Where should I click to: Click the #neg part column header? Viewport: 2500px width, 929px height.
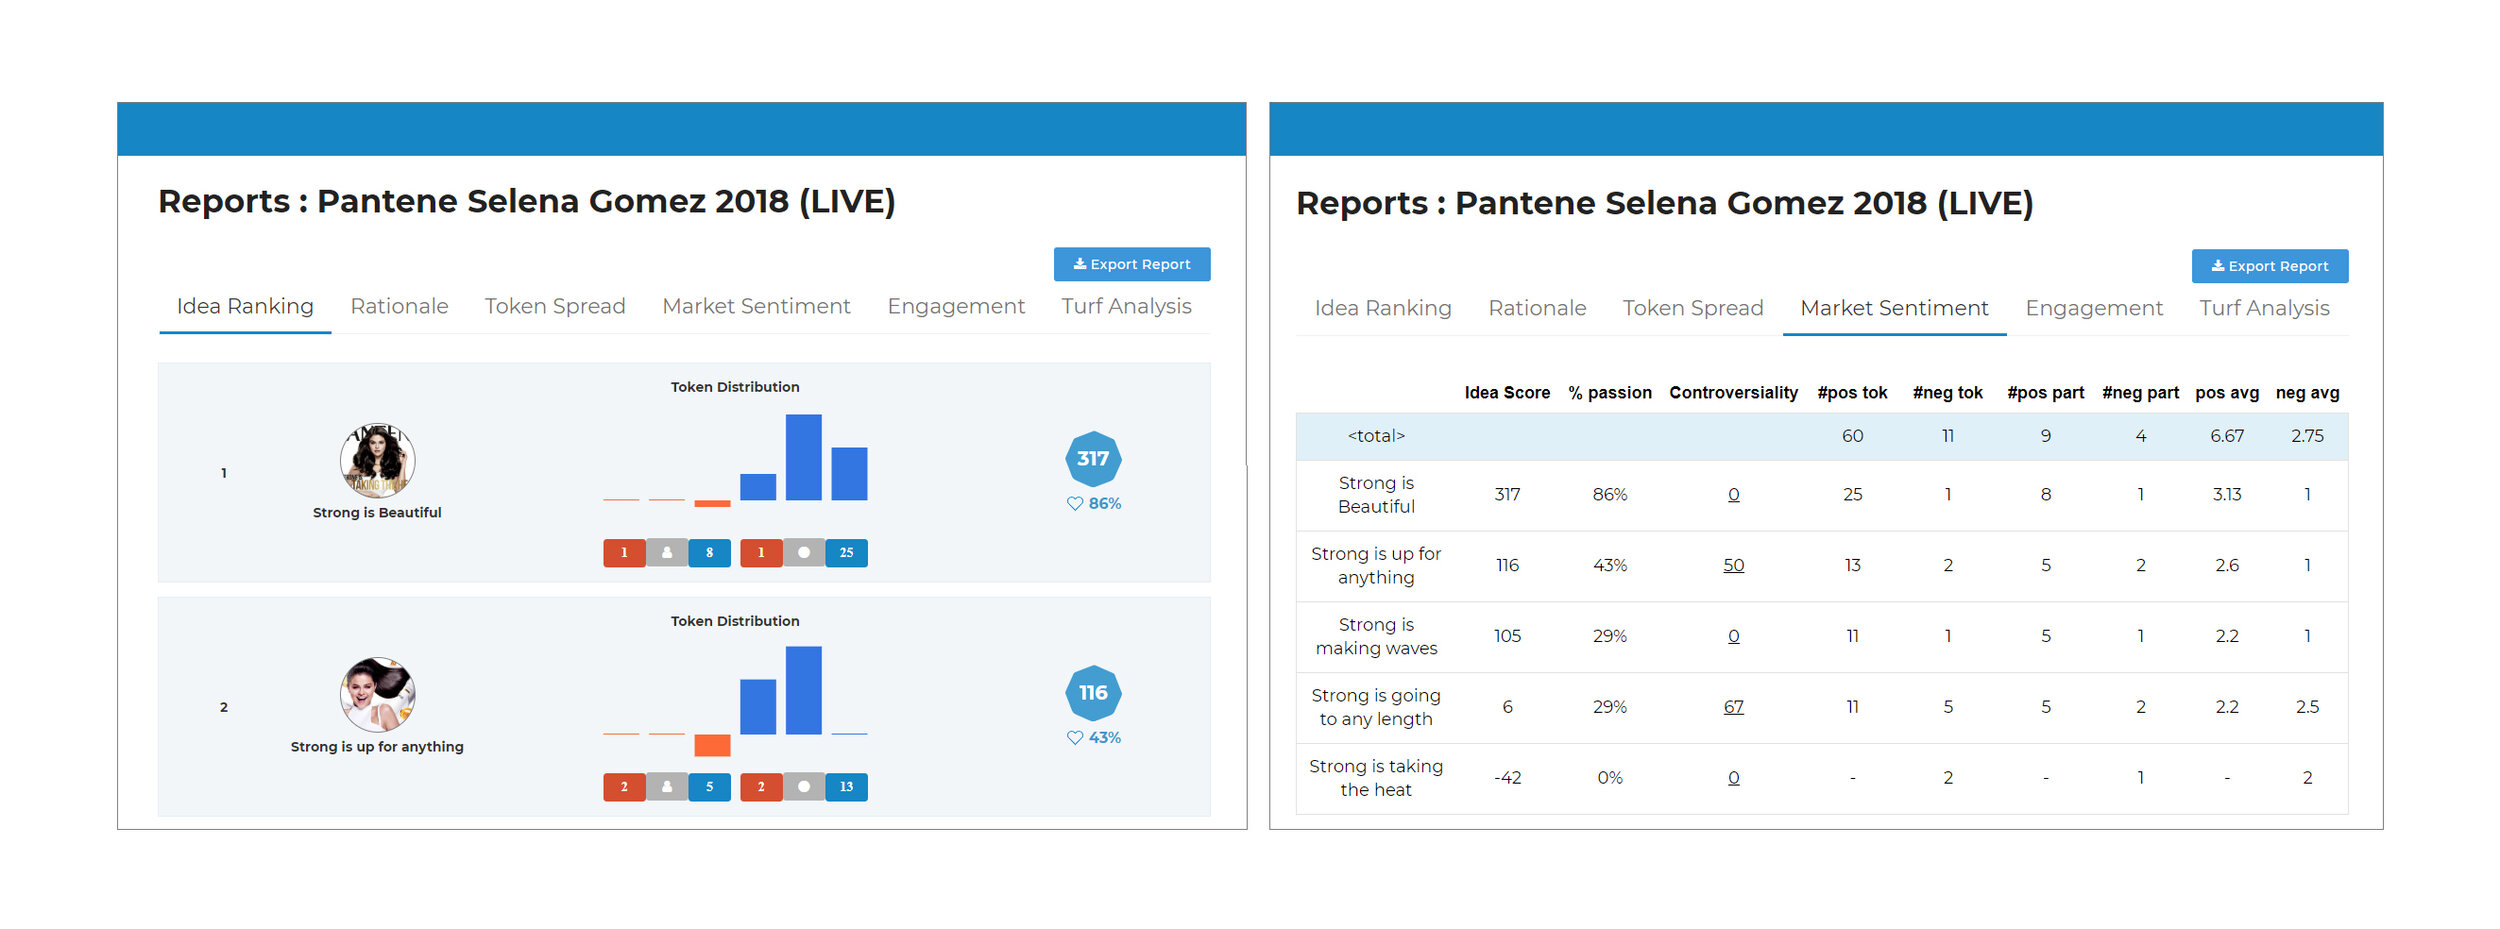pyautogui.click(x=2140, y=393)
